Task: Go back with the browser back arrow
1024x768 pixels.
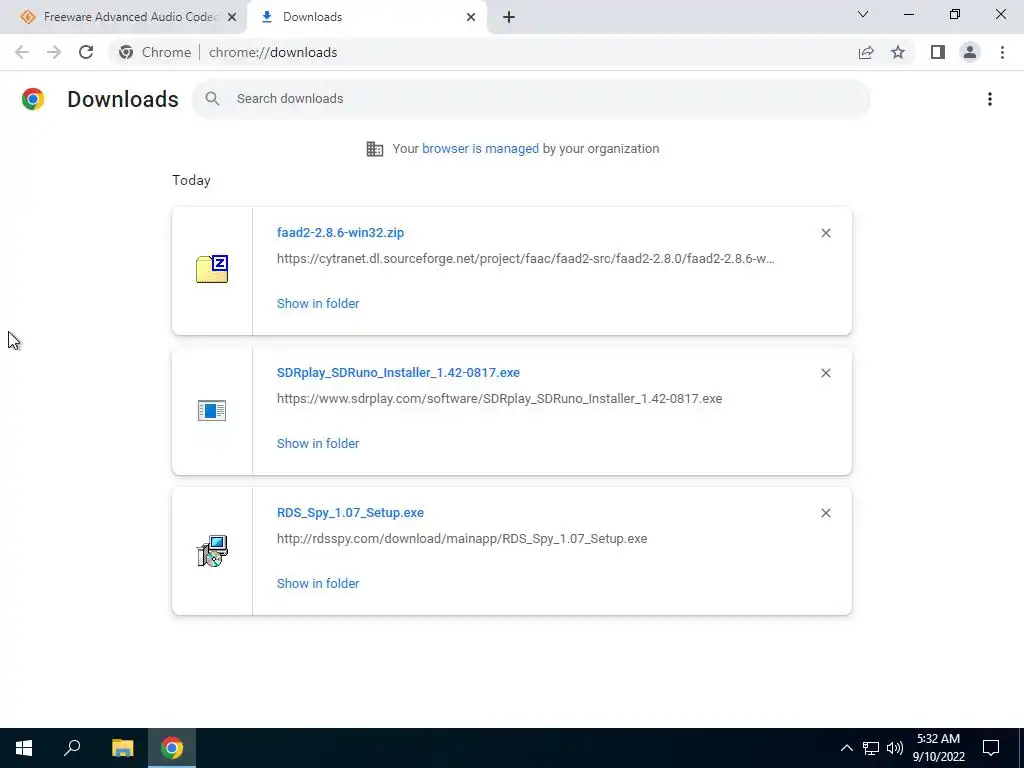Action: (22, 52)
